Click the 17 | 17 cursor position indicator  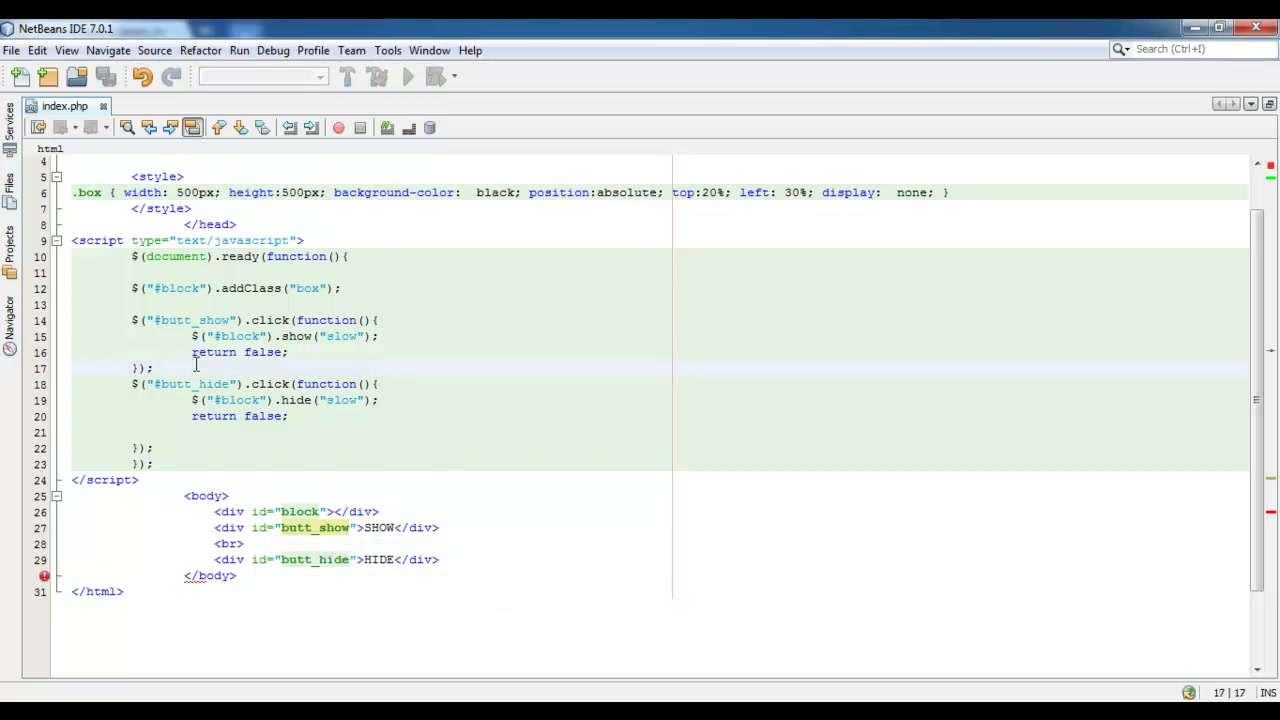tap(1229, 693)
